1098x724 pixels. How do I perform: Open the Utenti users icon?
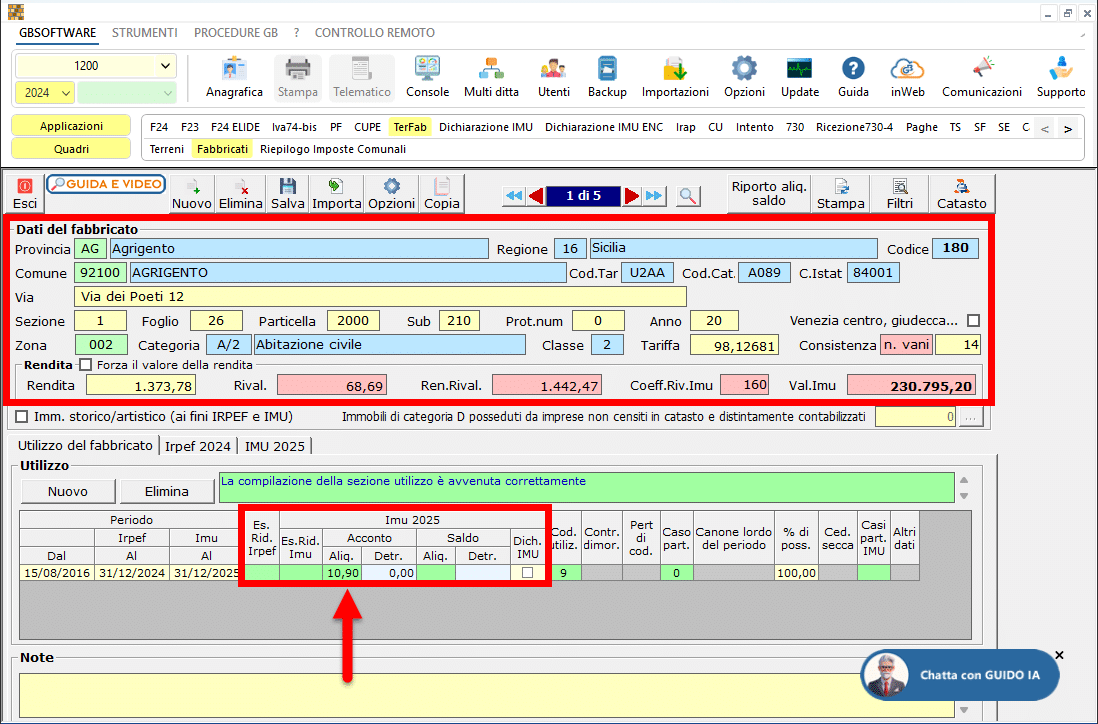click(x=553, y=77)
